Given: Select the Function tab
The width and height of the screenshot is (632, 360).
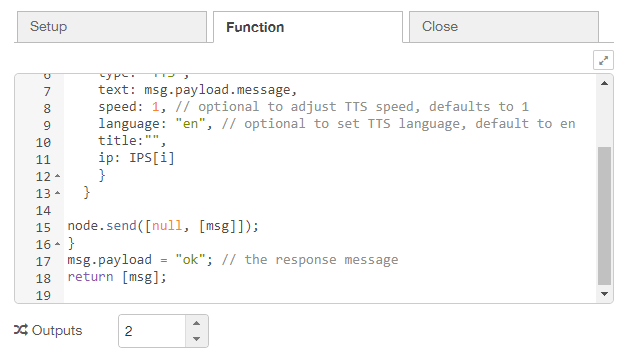Looking at the screenshot, I should [308, 27].
